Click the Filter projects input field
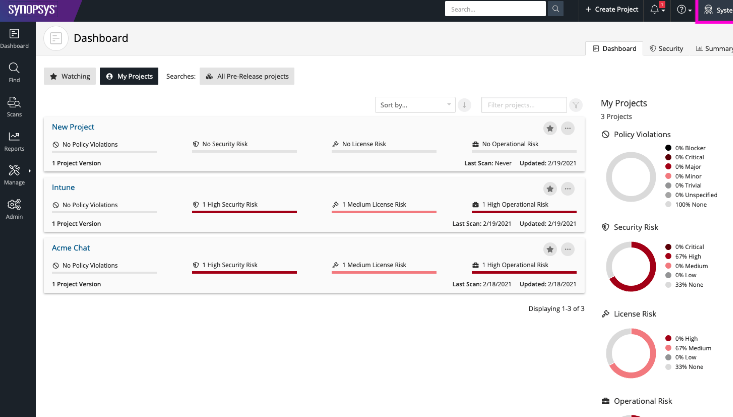The image size is (733, 417). pos(524,105)
